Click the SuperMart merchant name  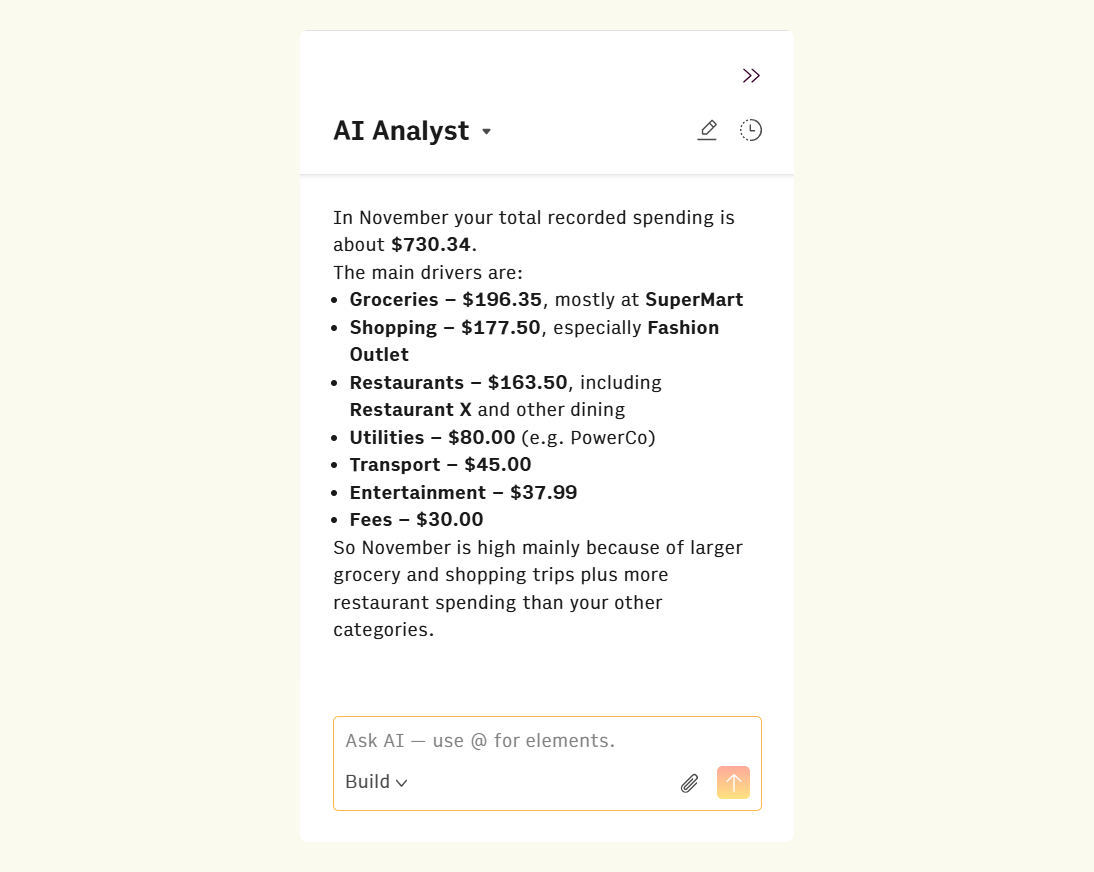[x=695, y=299]
